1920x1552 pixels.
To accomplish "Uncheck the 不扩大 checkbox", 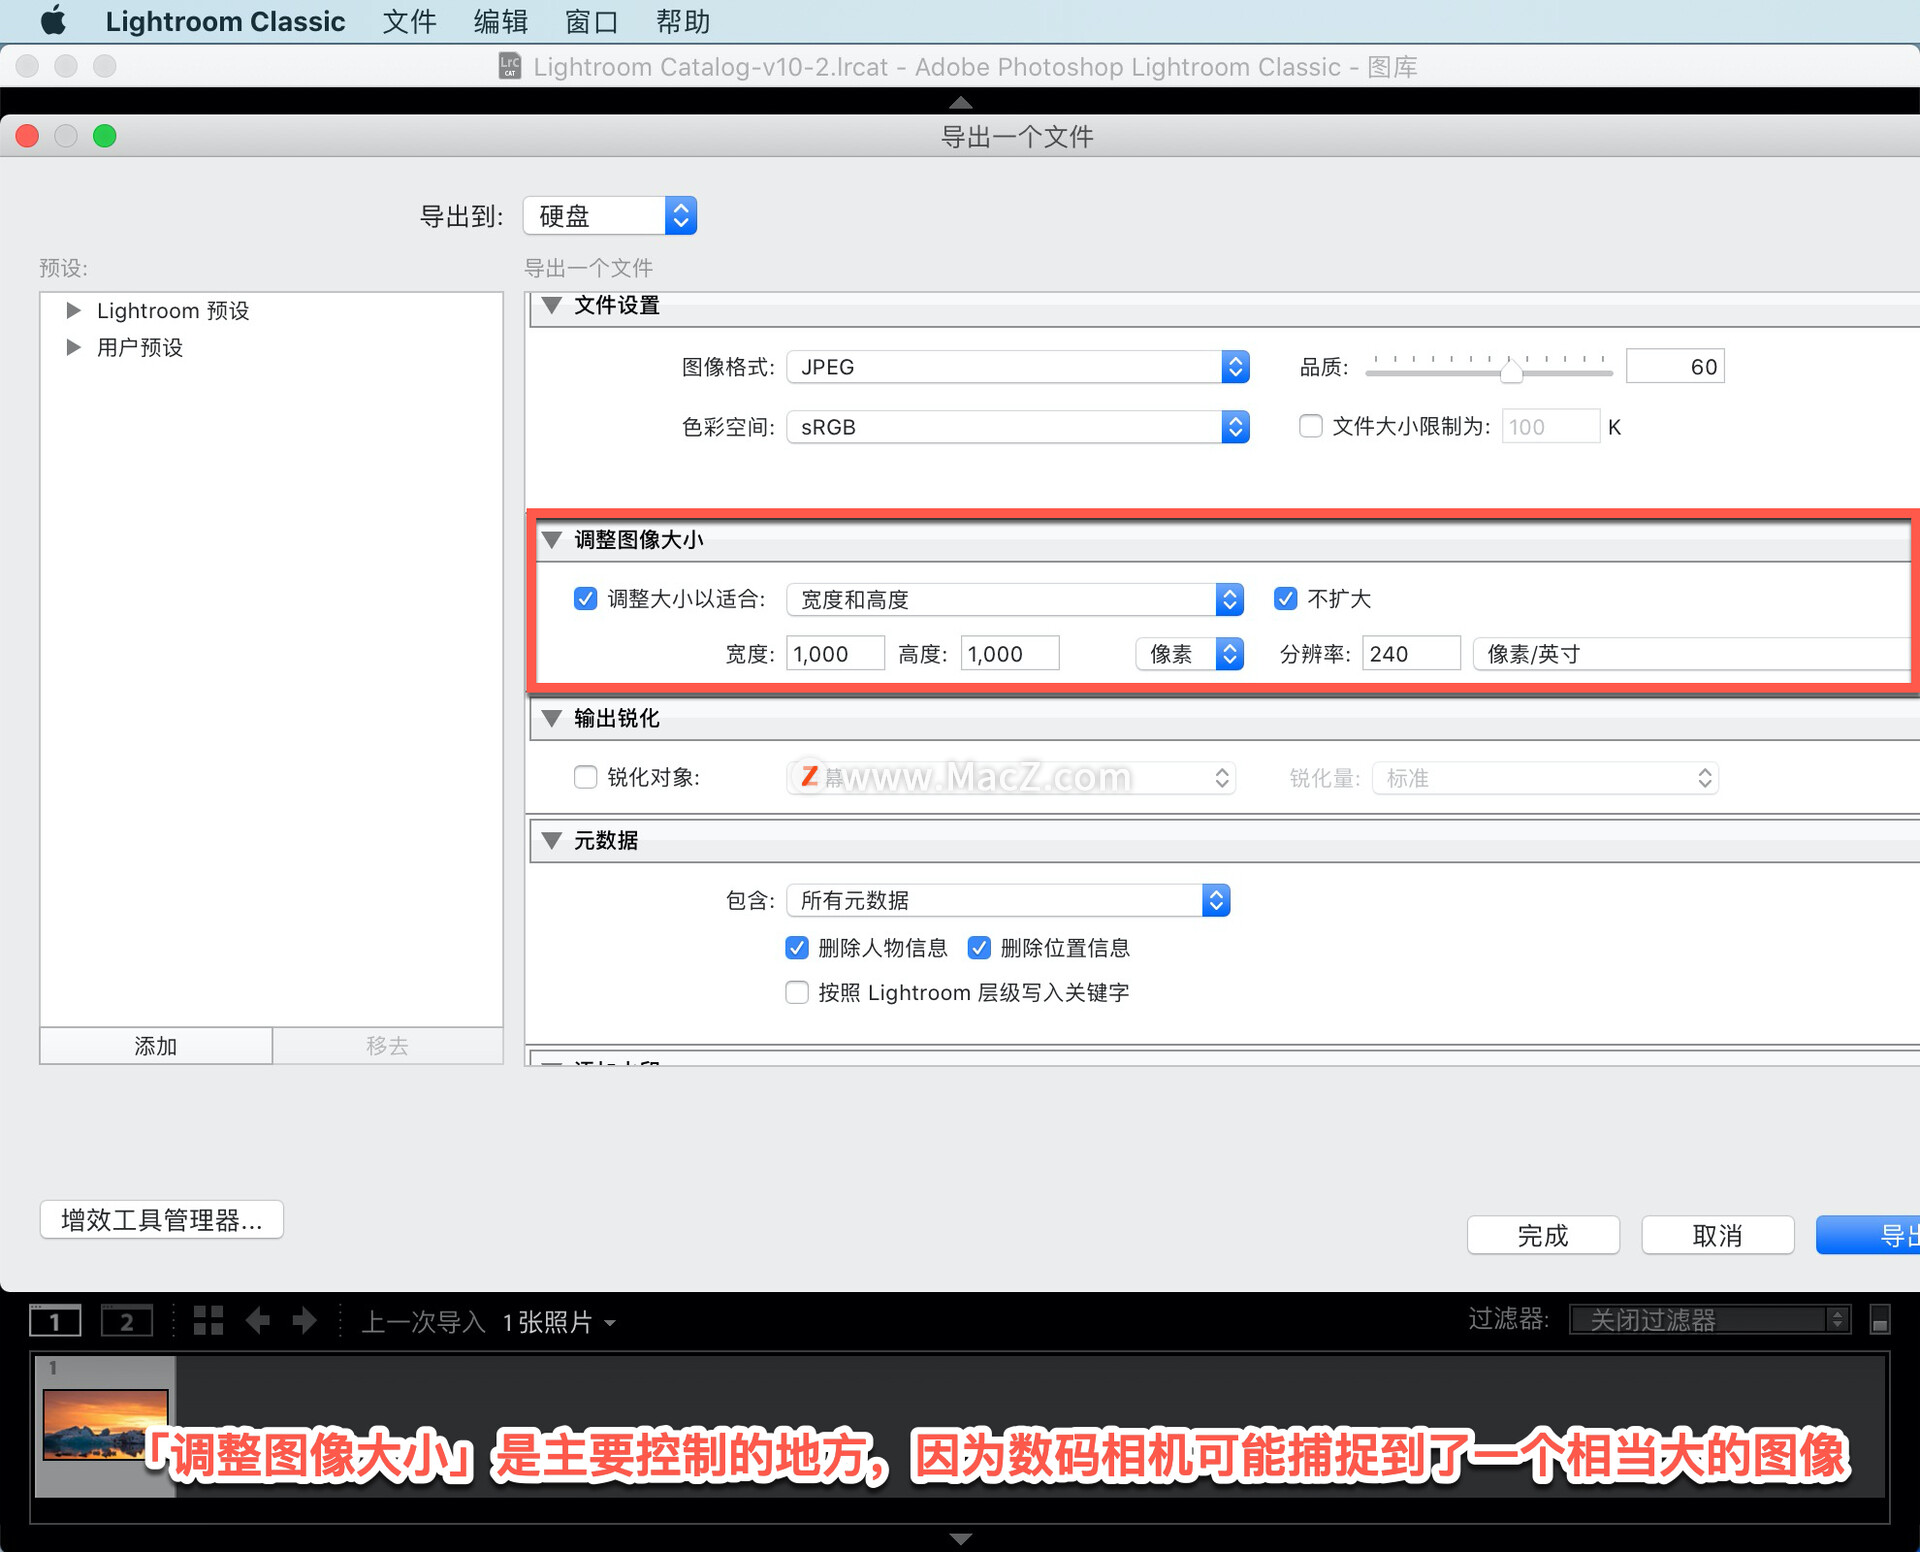I will [1285, 599].
